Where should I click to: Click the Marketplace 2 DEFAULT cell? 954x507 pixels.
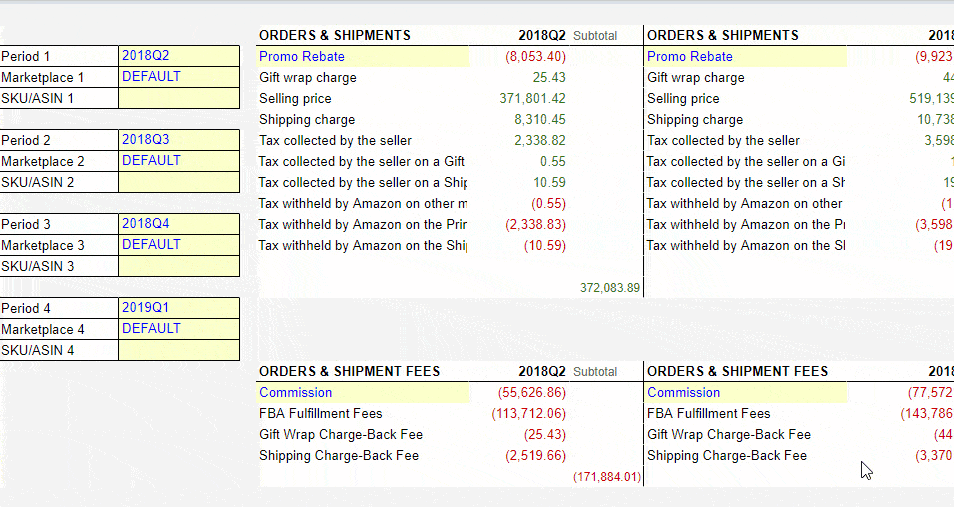178,161
